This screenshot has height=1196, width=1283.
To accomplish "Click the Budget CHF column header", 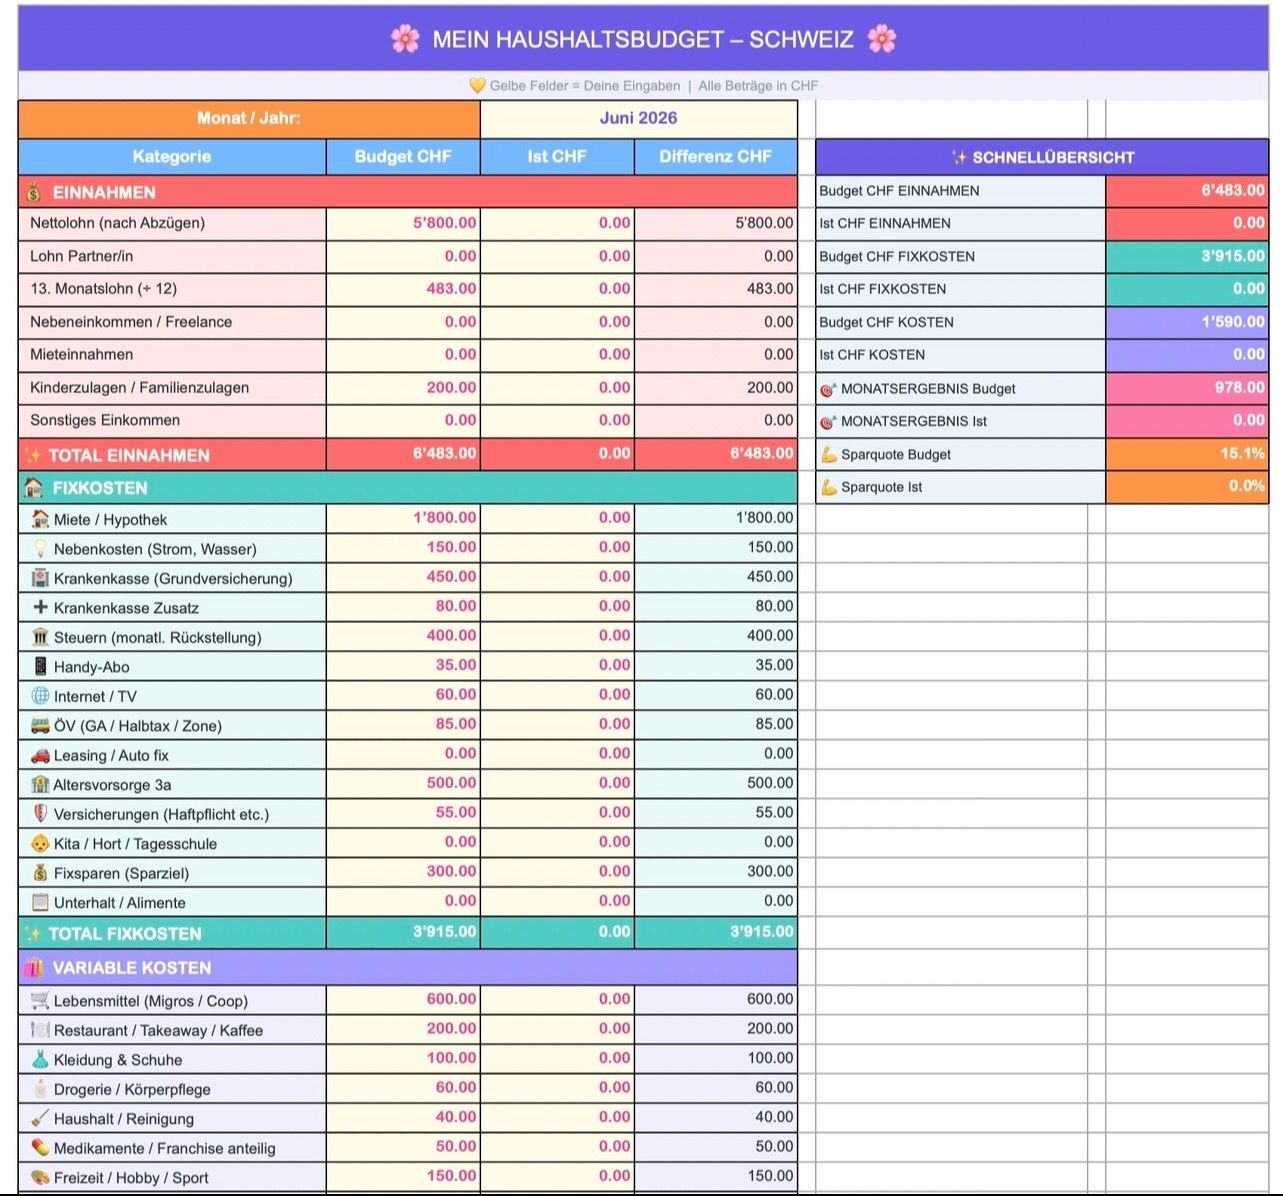I will [x=403, y=156].
